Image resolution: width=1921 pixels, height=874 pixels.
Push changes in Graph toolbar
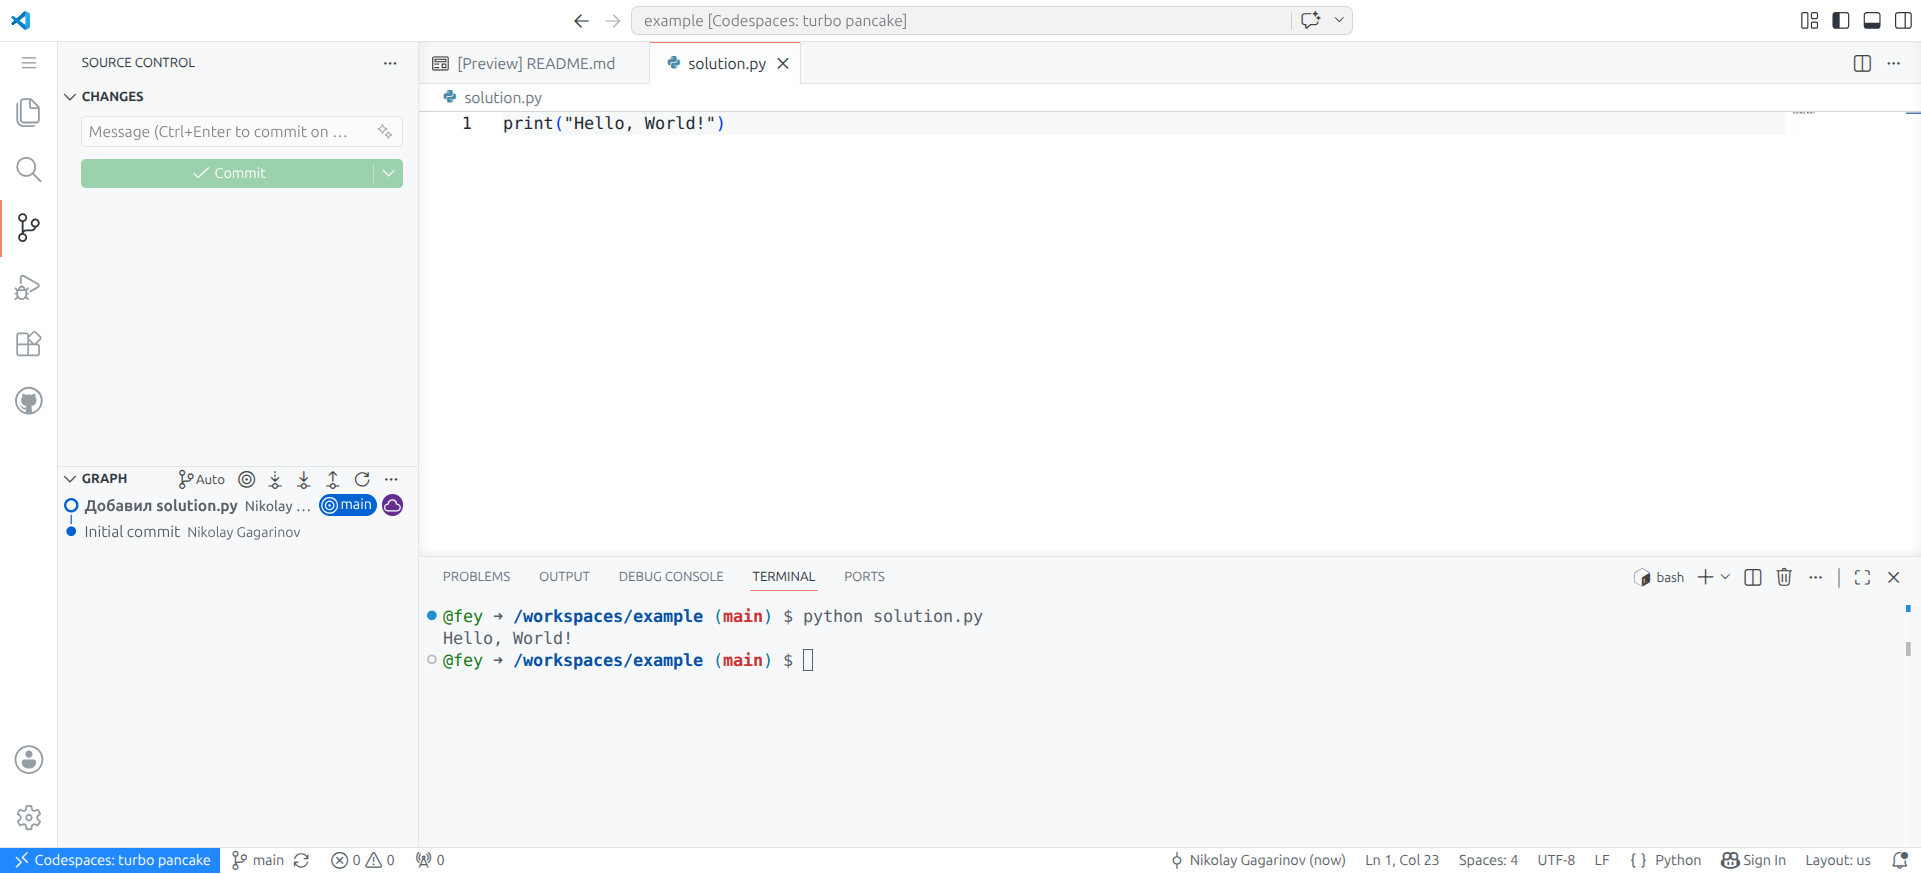click(333, 479)
